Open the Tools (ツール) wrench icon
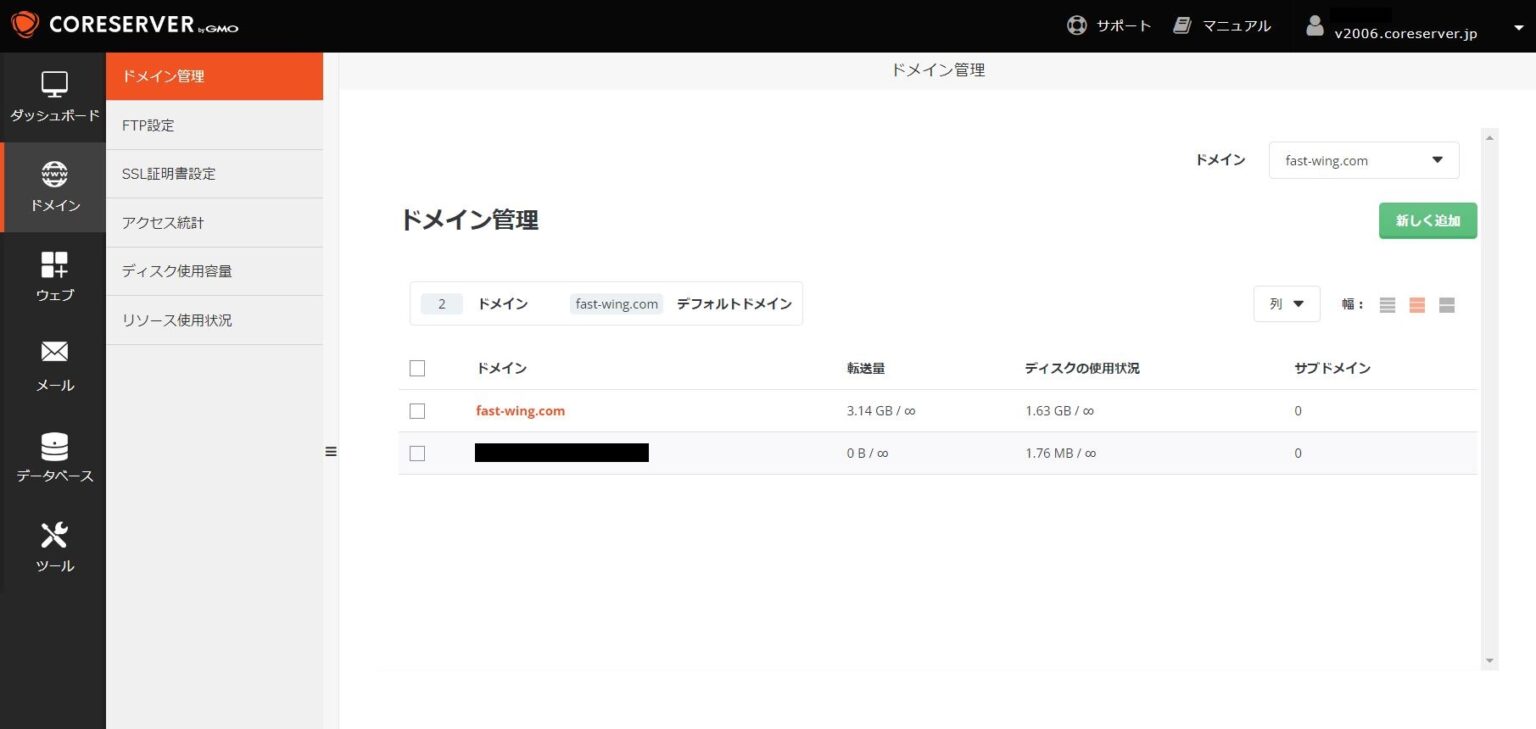Screen dimensions: 1536x729 pyautogui.click(x=54, y=536)
